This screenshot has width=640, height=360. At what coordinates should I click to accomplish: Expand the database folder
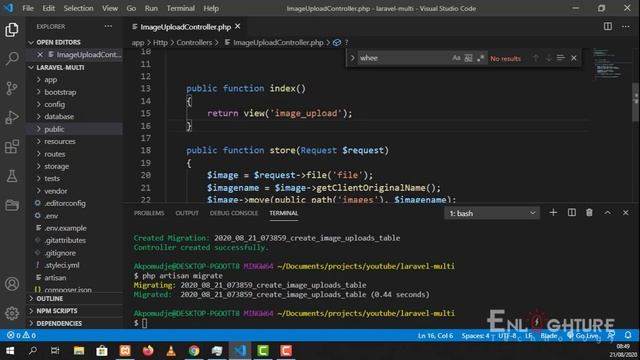pos(59,116)
